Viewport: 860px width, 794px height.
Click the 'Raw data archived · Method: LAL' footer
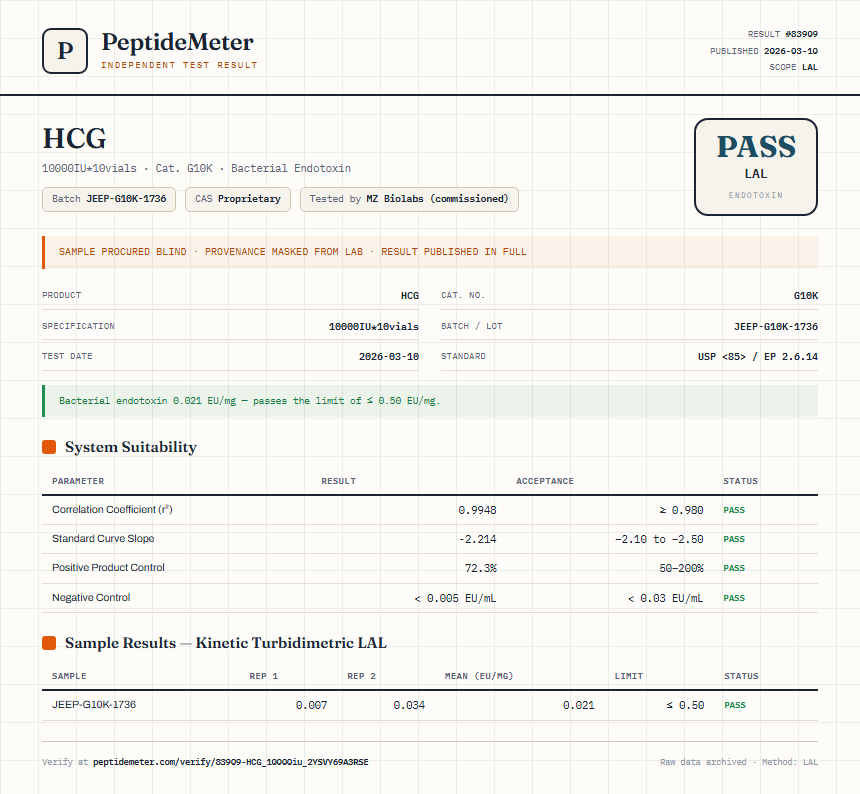(x=739, y=762)
